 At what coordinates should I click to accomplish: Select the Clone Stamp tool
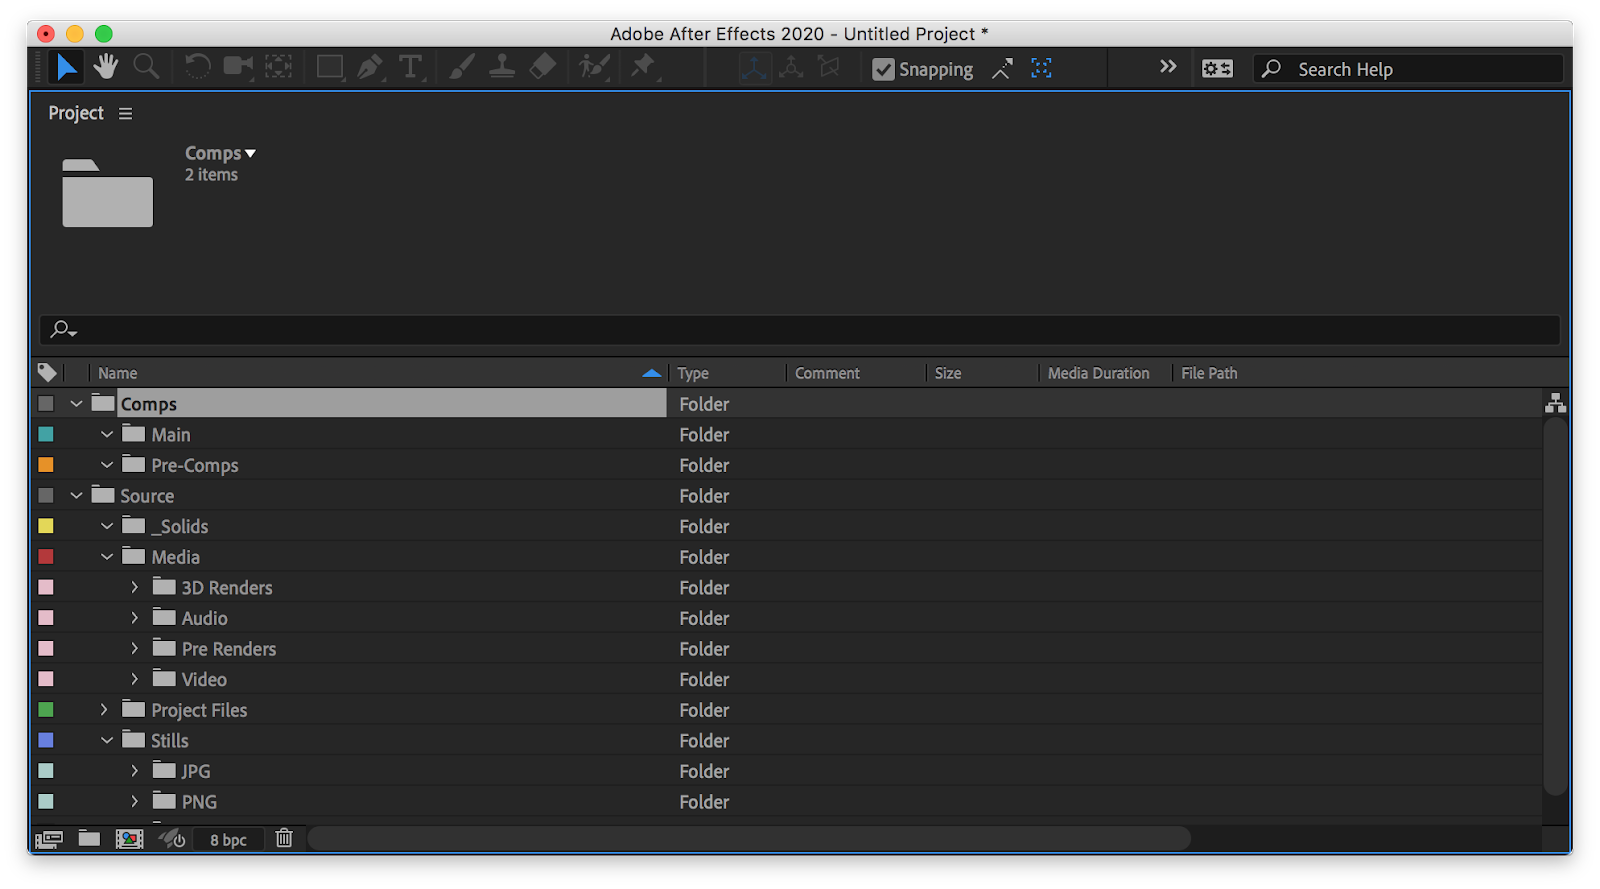point(502,67)
